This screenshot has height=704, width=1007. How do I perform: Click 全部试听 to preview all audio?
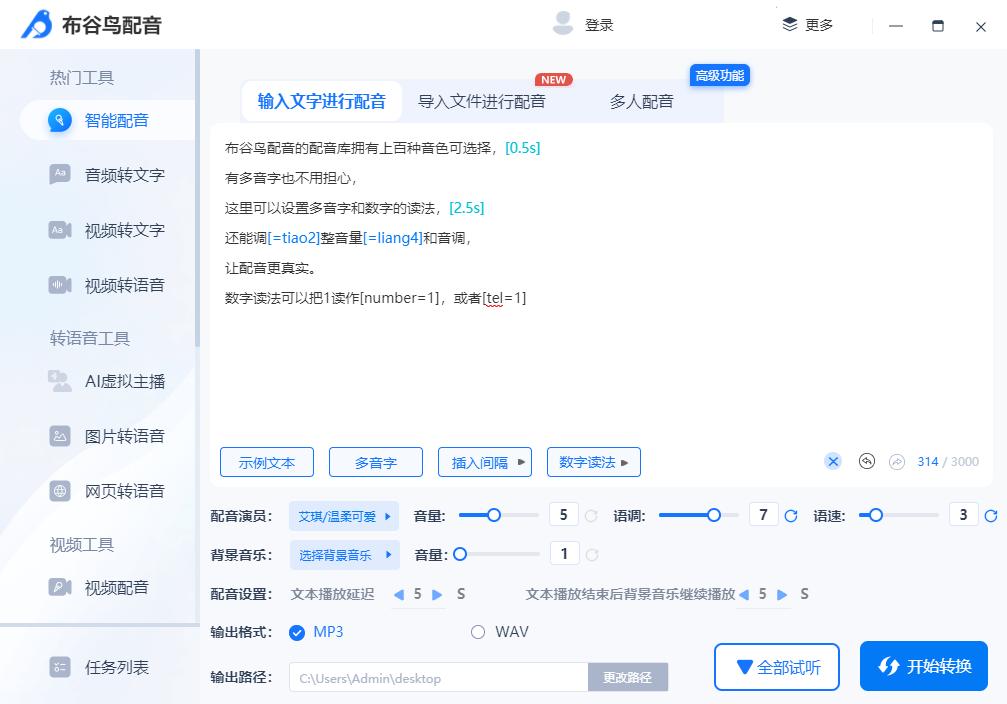[x=777, y=666]
